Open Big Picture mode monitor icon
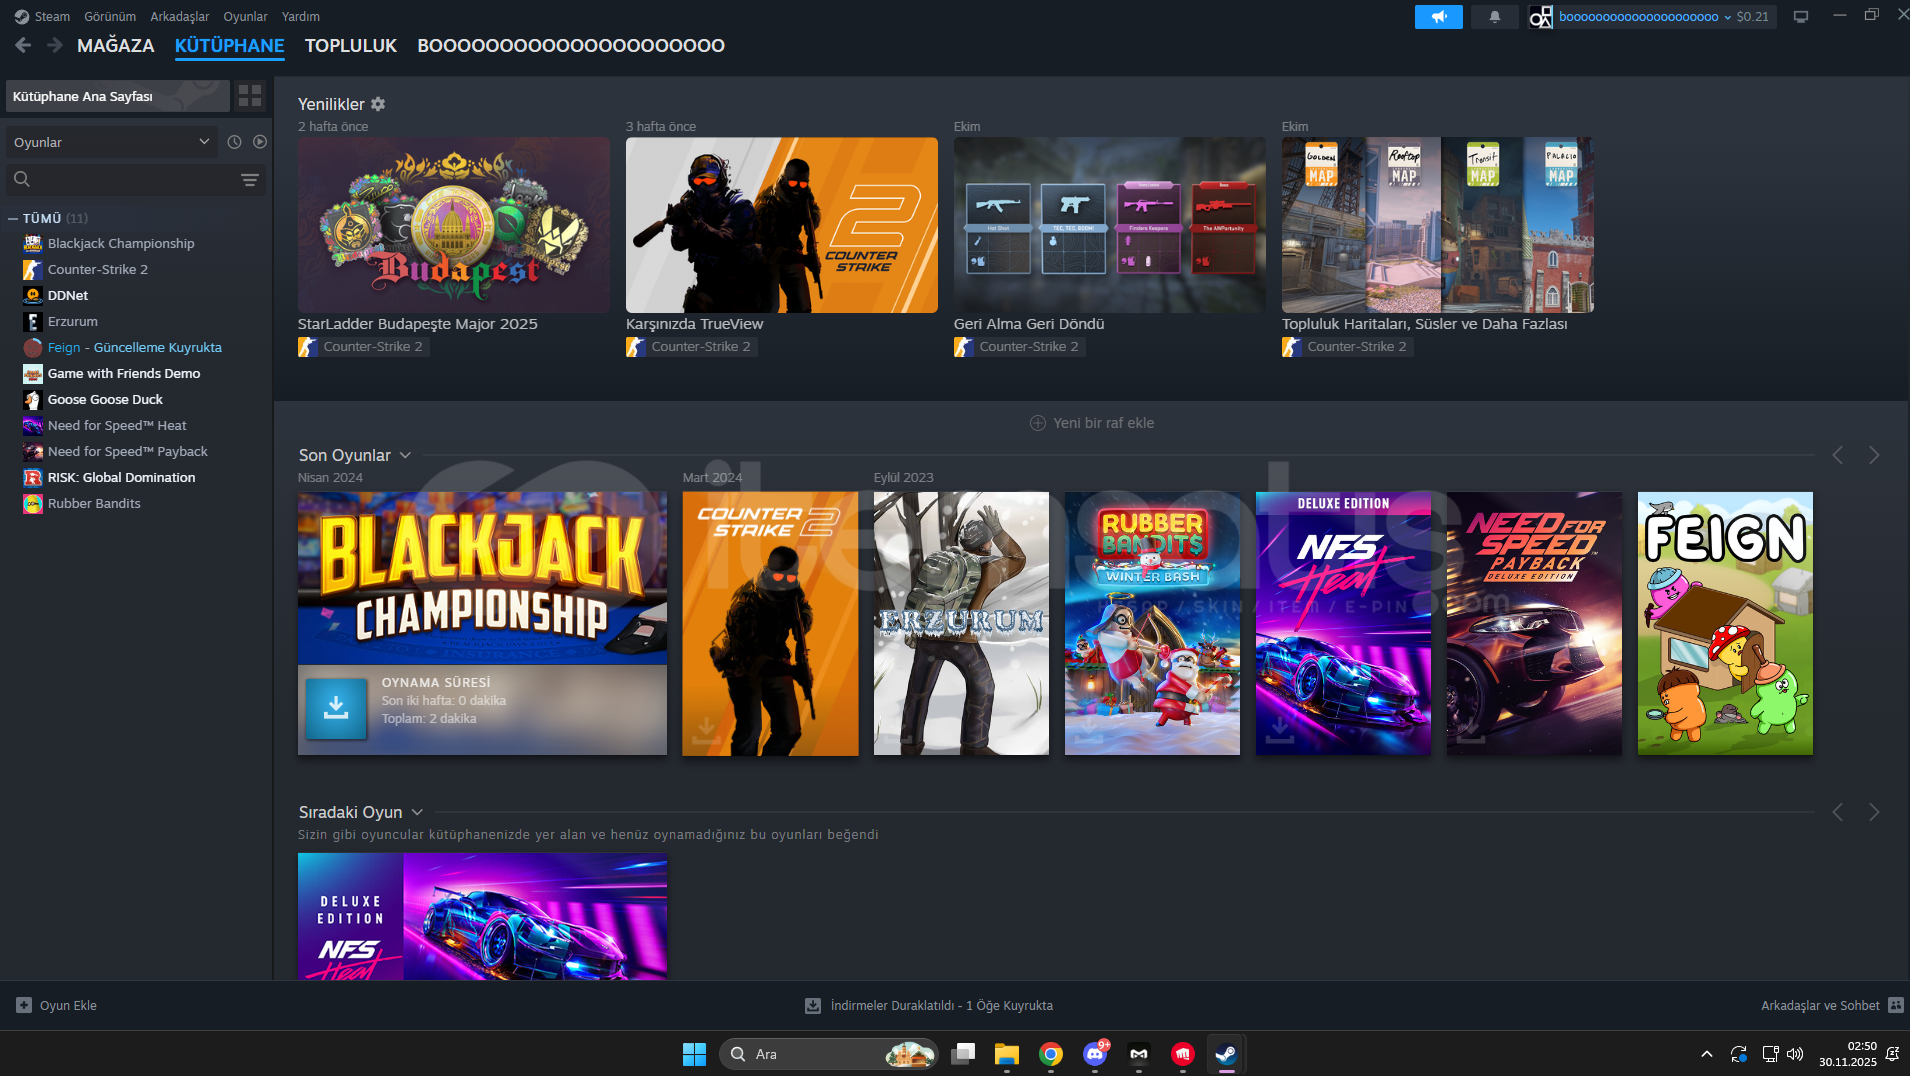Screen dimensions: 1910x1076 point(1800,17)
